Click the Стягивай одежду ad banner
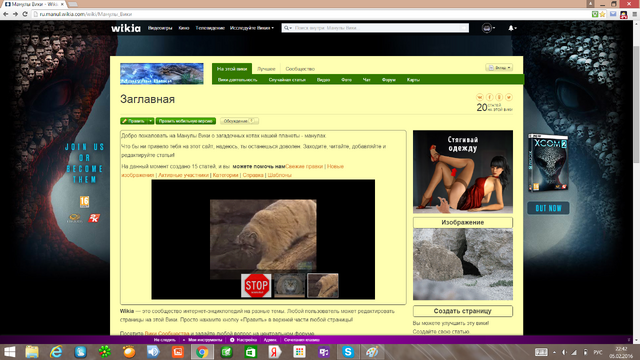Viewport: 640px width, 360px height. tap(463, 172)
